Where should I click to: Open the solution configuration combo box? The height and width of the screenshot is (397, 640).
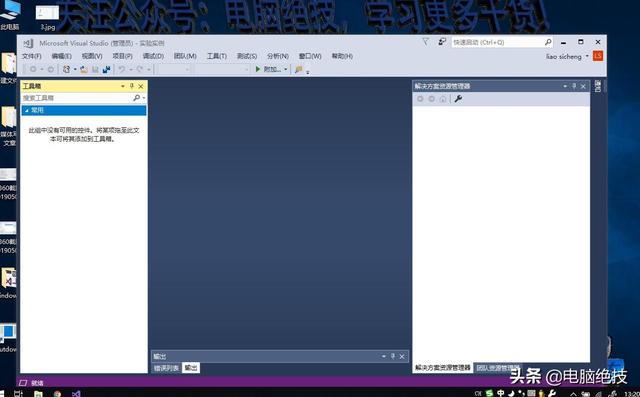[x=173, y=70]
